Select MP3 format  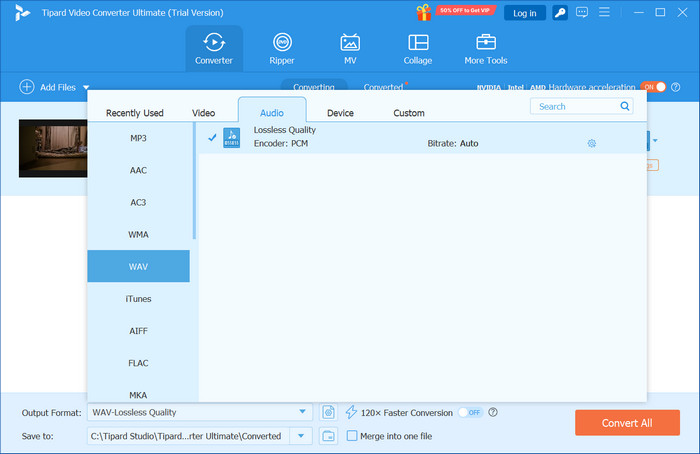click(x=138, y=138)
